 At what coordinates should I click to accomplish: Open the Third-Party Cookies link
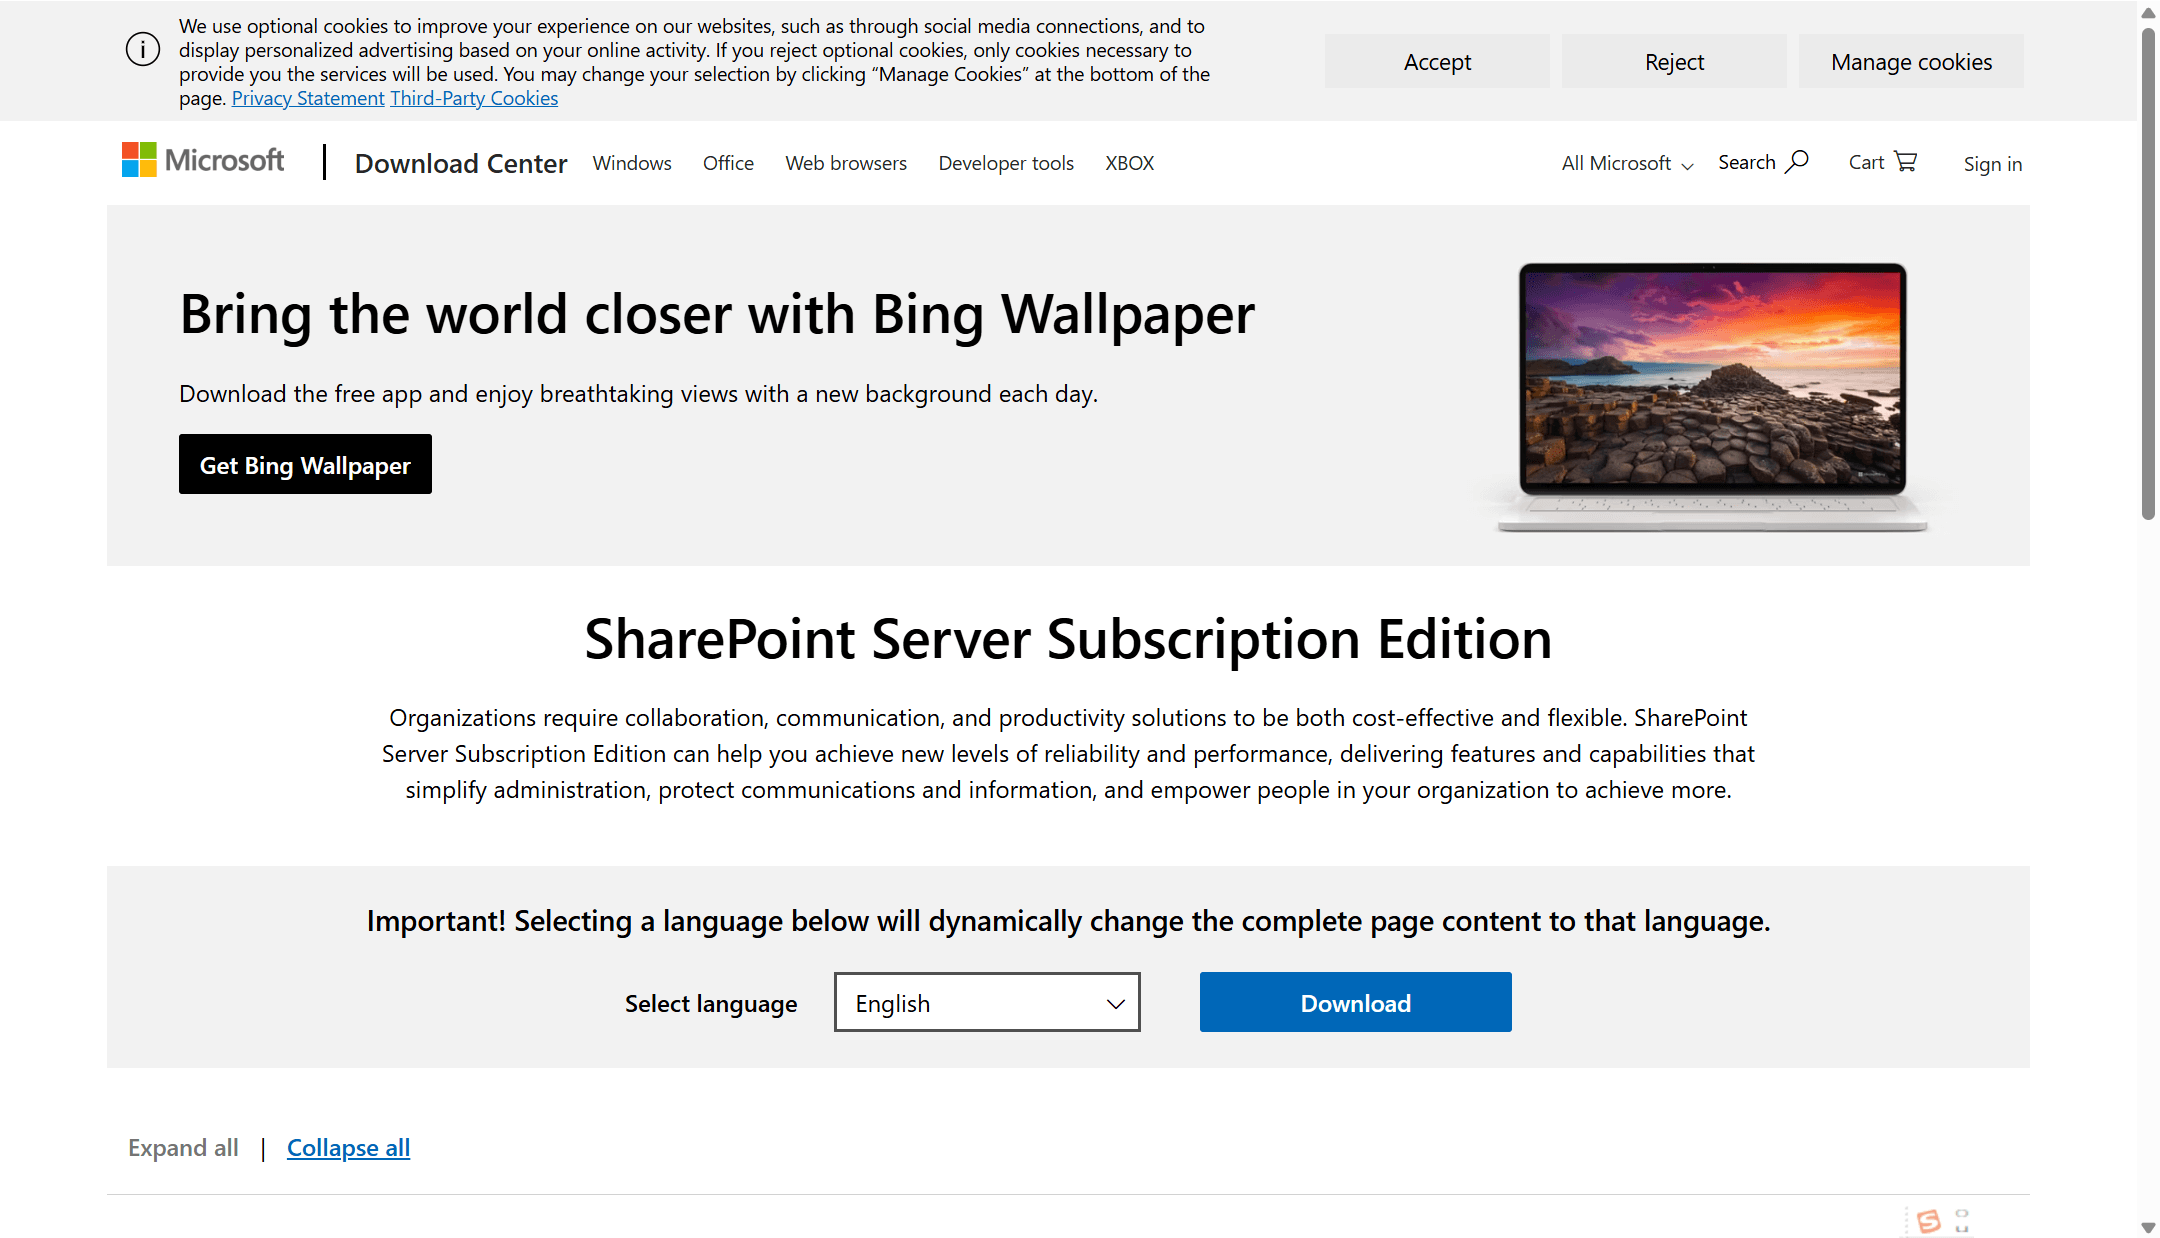click(474, 98)
